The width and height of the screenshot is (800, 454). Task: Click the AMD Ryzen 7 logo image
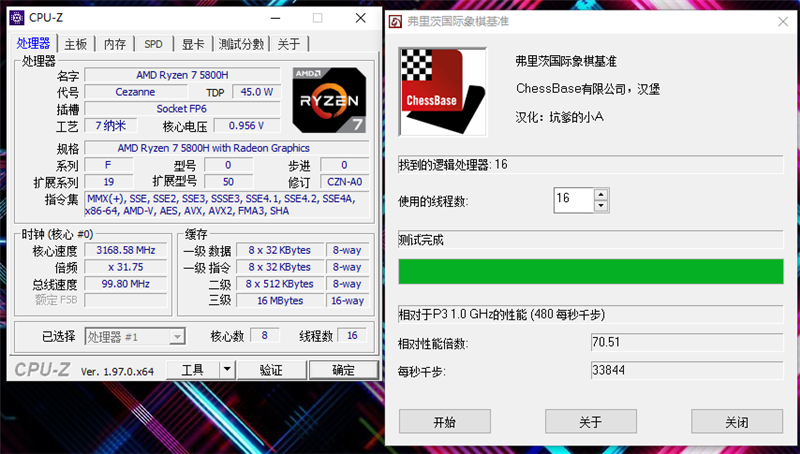pos(329,100)
